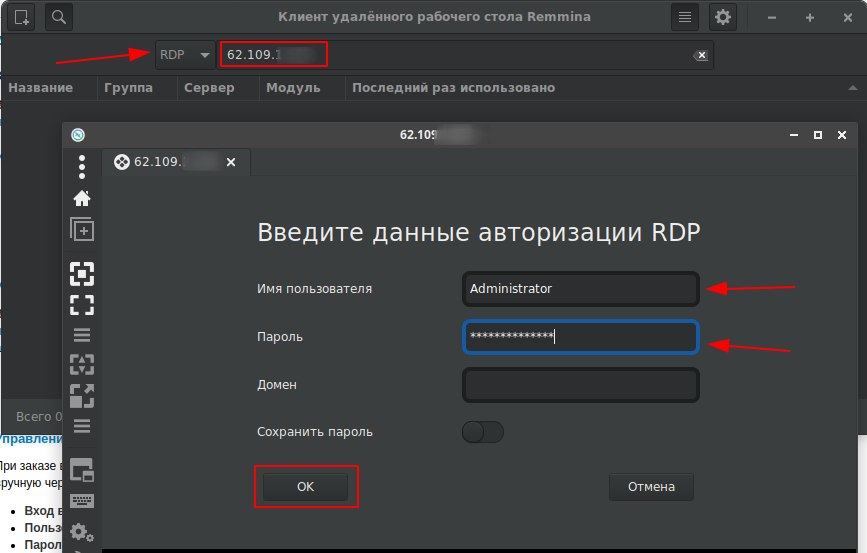Click the fit window icon in sidebar
The width and height of the screenshot is (867, 553).
[x=82, y=274]
